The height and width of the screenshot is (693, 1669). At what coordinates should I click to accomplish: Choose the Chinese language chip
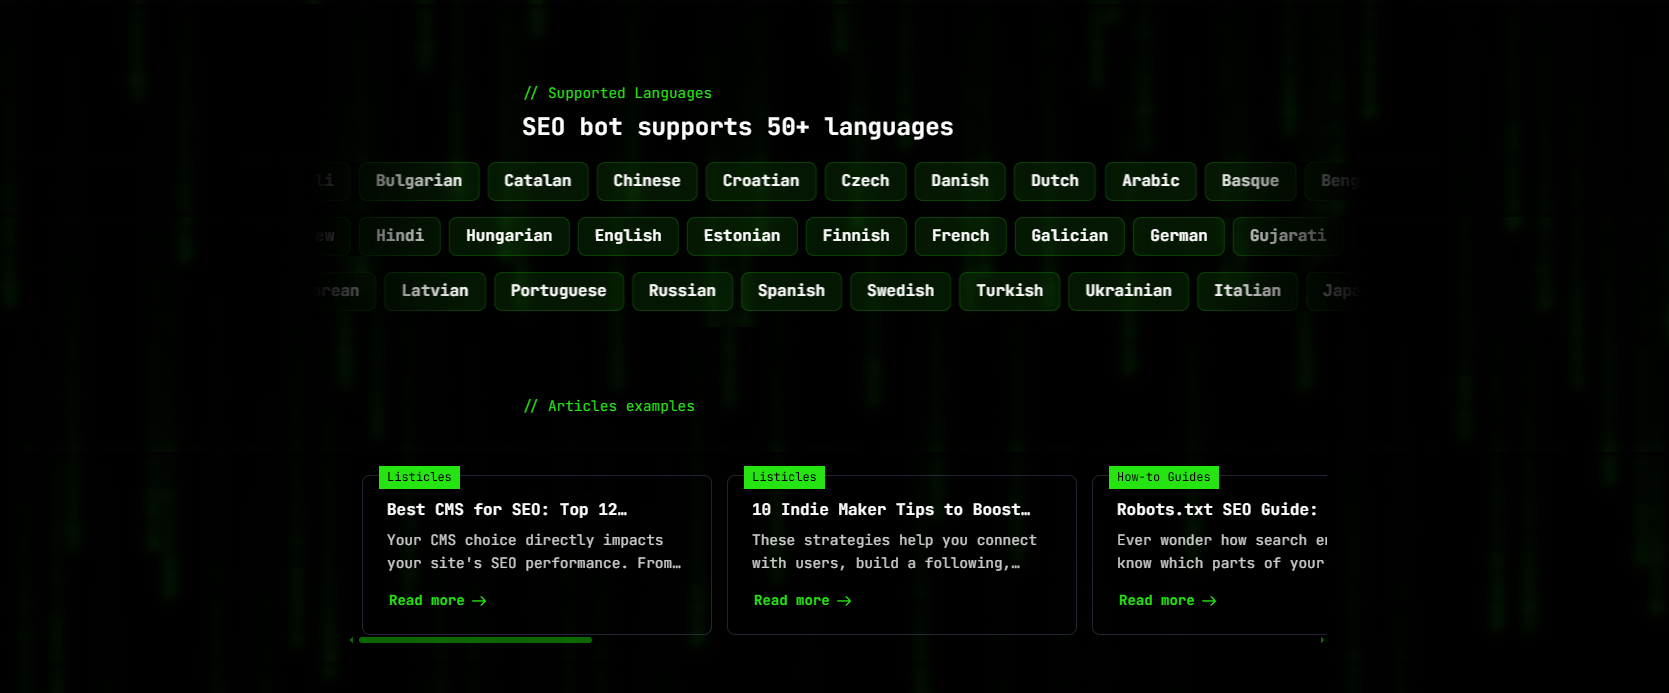click(x=646, y=181)
